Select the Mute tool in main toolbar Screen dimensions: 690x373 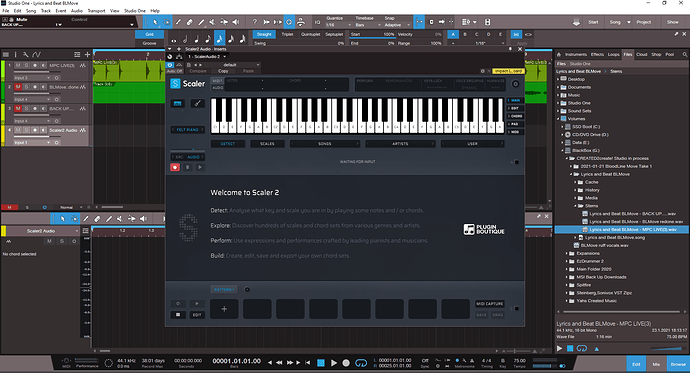(x=212, y=22)
